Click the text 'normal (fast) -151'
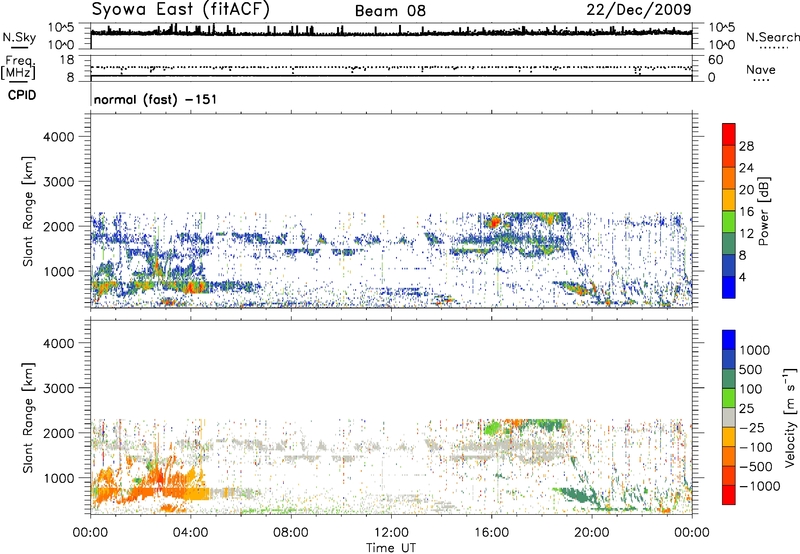 click(x=155, y=99)
